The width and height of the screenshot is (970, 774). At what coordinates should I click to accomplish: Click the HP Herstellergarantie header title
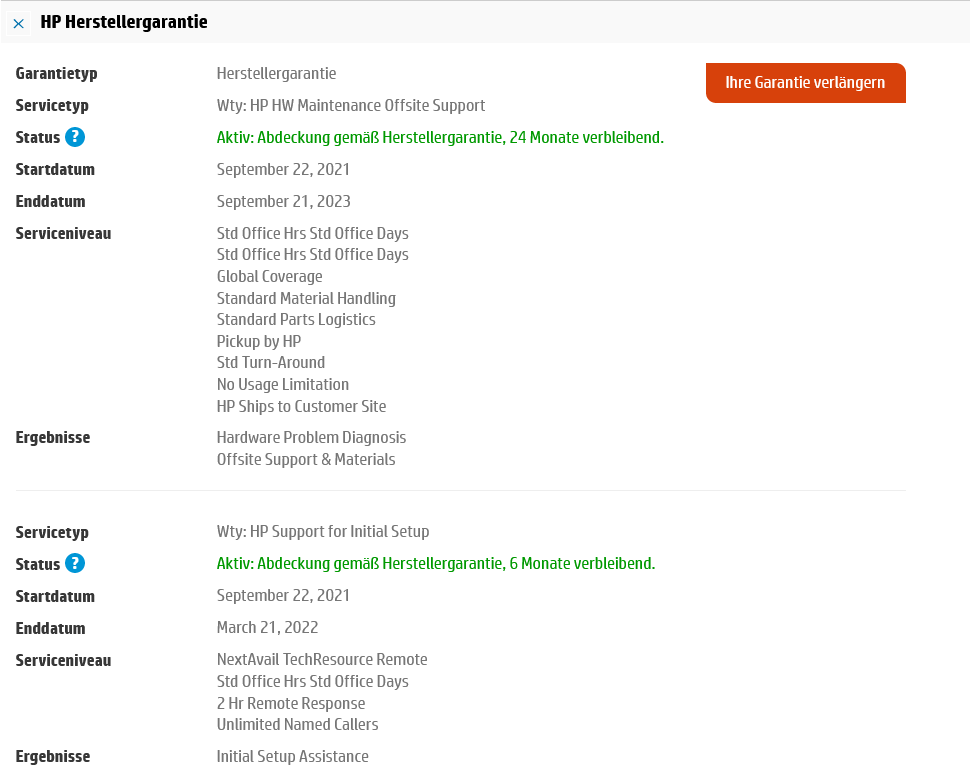pyautogui.click(x=124, y=21)
